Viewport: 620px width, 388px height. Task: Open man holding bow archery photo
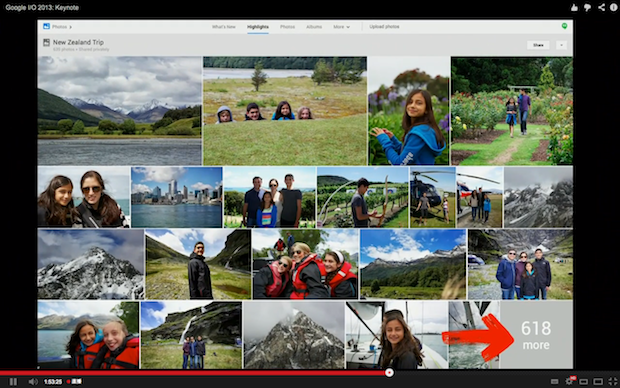362,197
